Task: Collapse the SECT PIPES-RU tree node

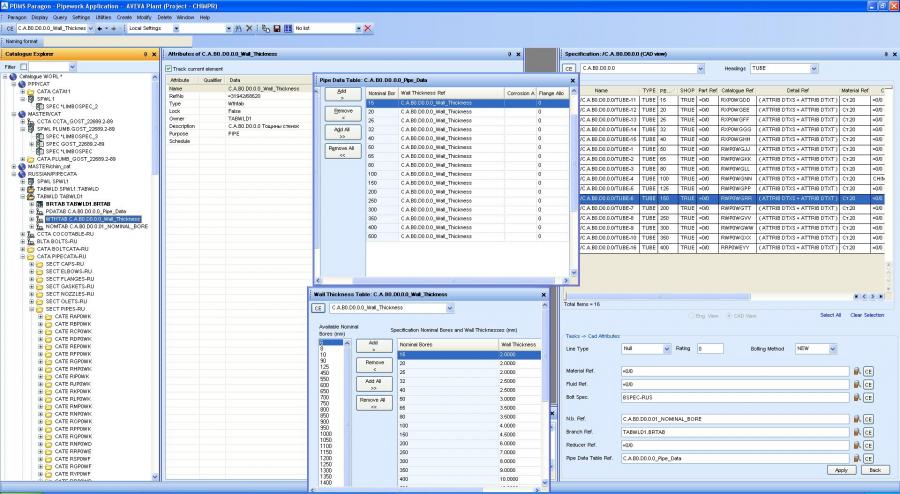Action: click(32, 309)
